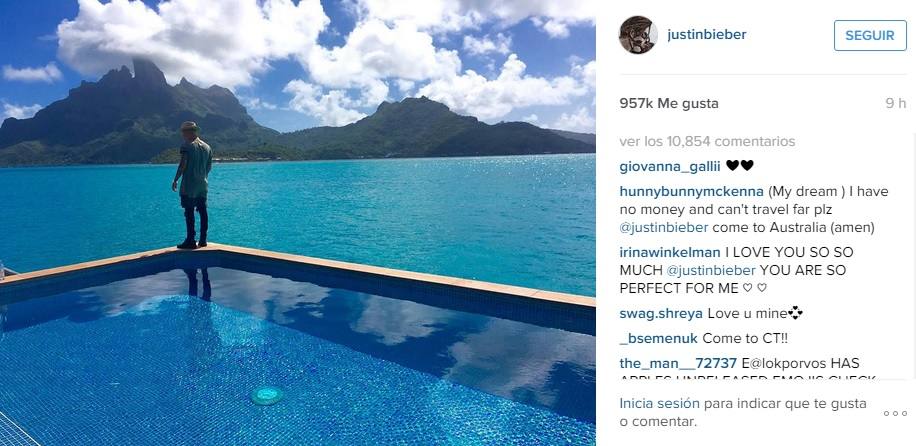This screenshot has width=916, height=446.
Task: Open hunnybunnymckenna commenter profile
Action: pyautogui.click(x=691, y=192)
